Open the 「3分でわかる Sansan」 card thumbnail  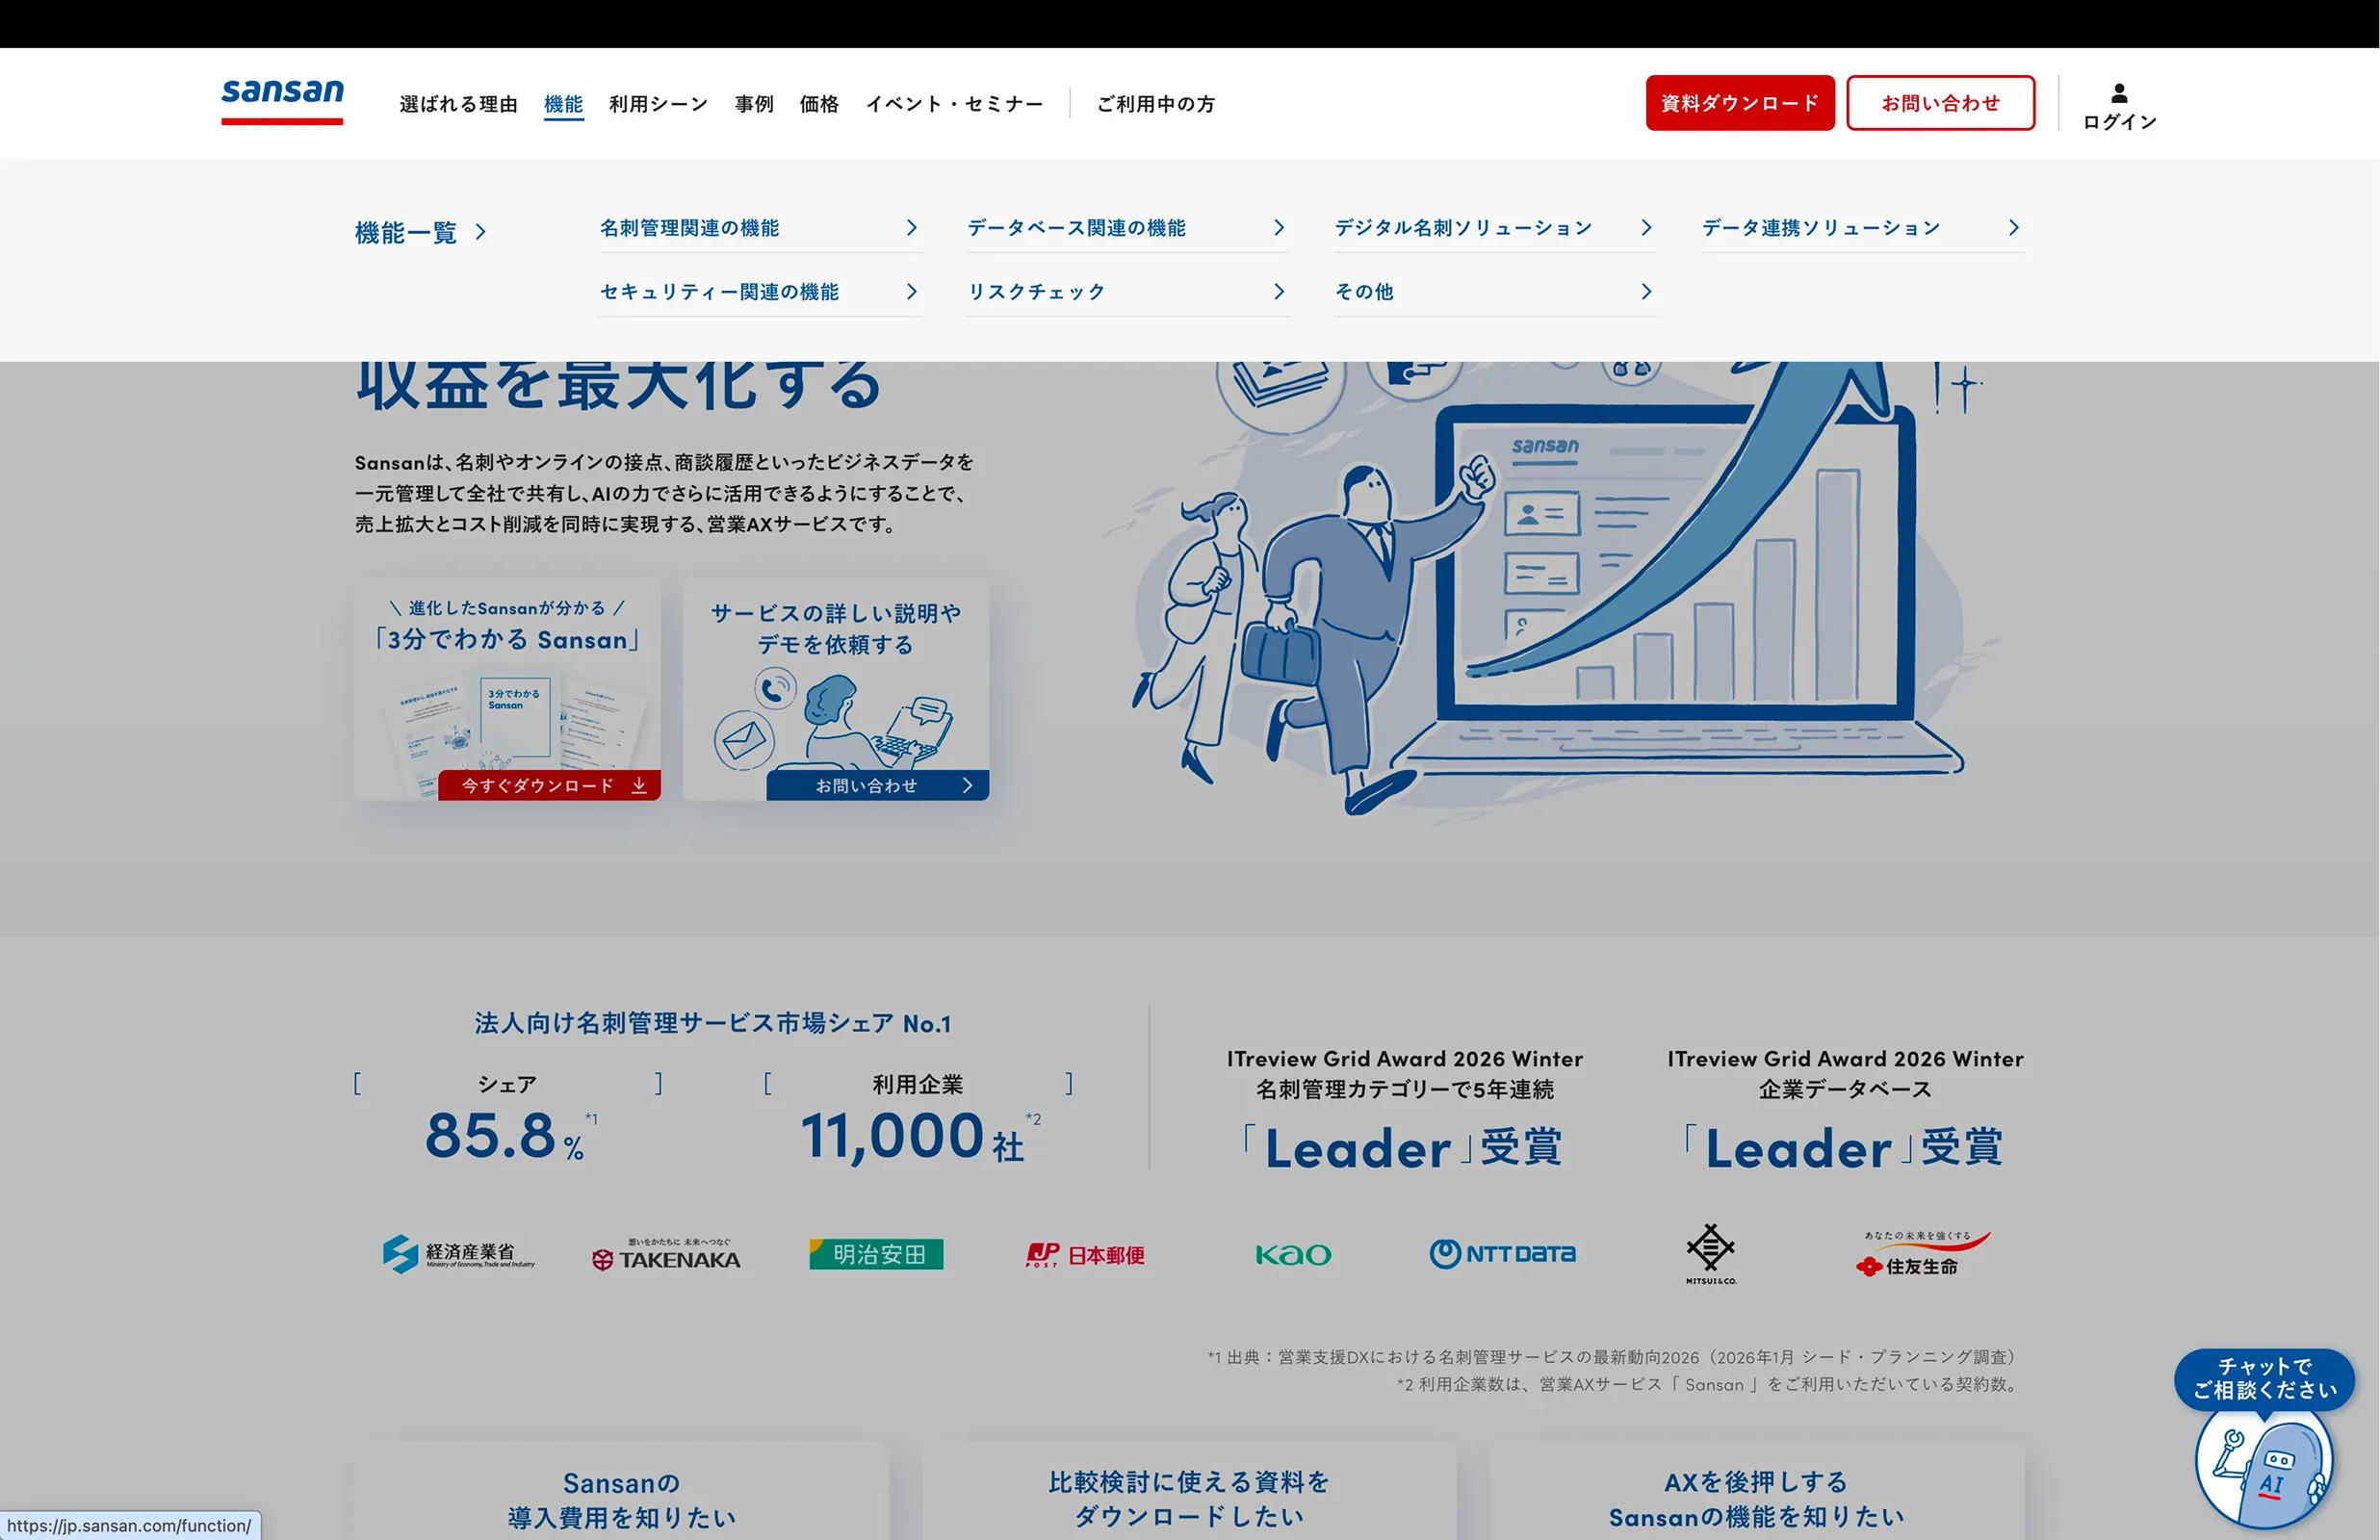[x=508, y=690]
